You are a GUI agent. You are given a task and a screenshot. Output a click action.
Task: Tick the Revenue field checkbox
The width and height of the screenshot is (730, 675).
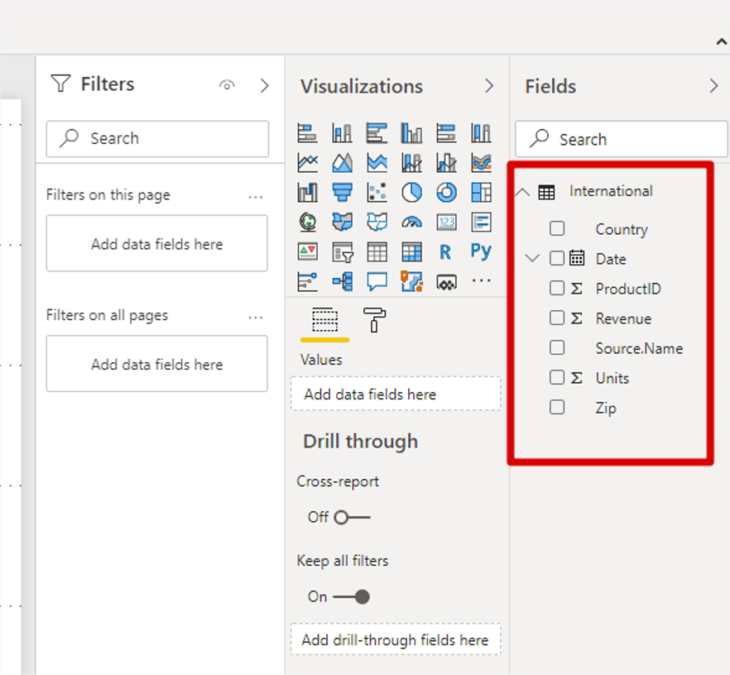(x=557, y=319)
